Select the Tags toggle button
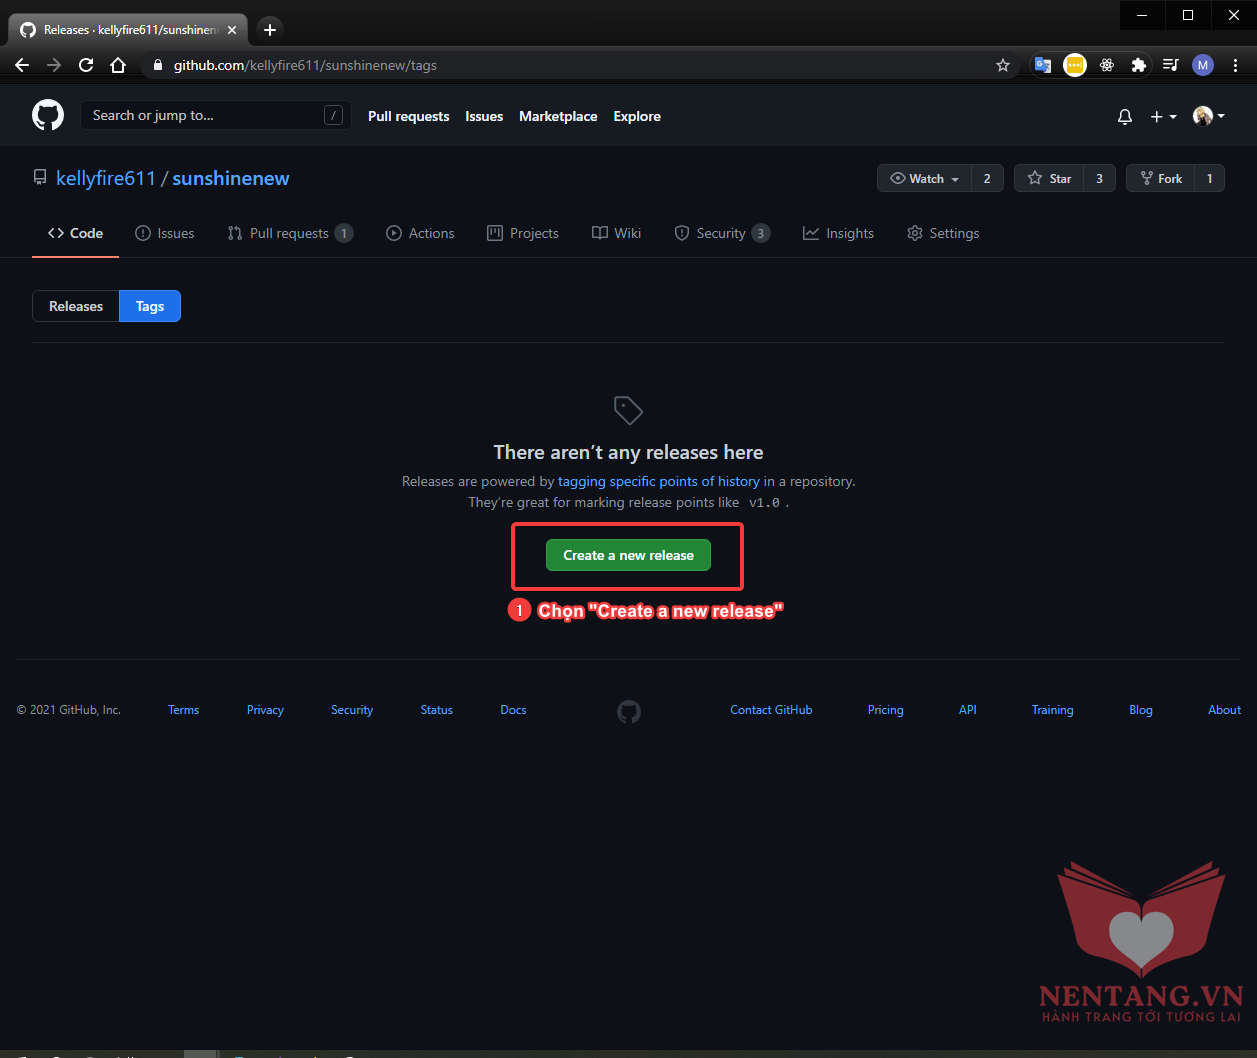The width and height of the screenshot is (1257, 1058). 150,306
